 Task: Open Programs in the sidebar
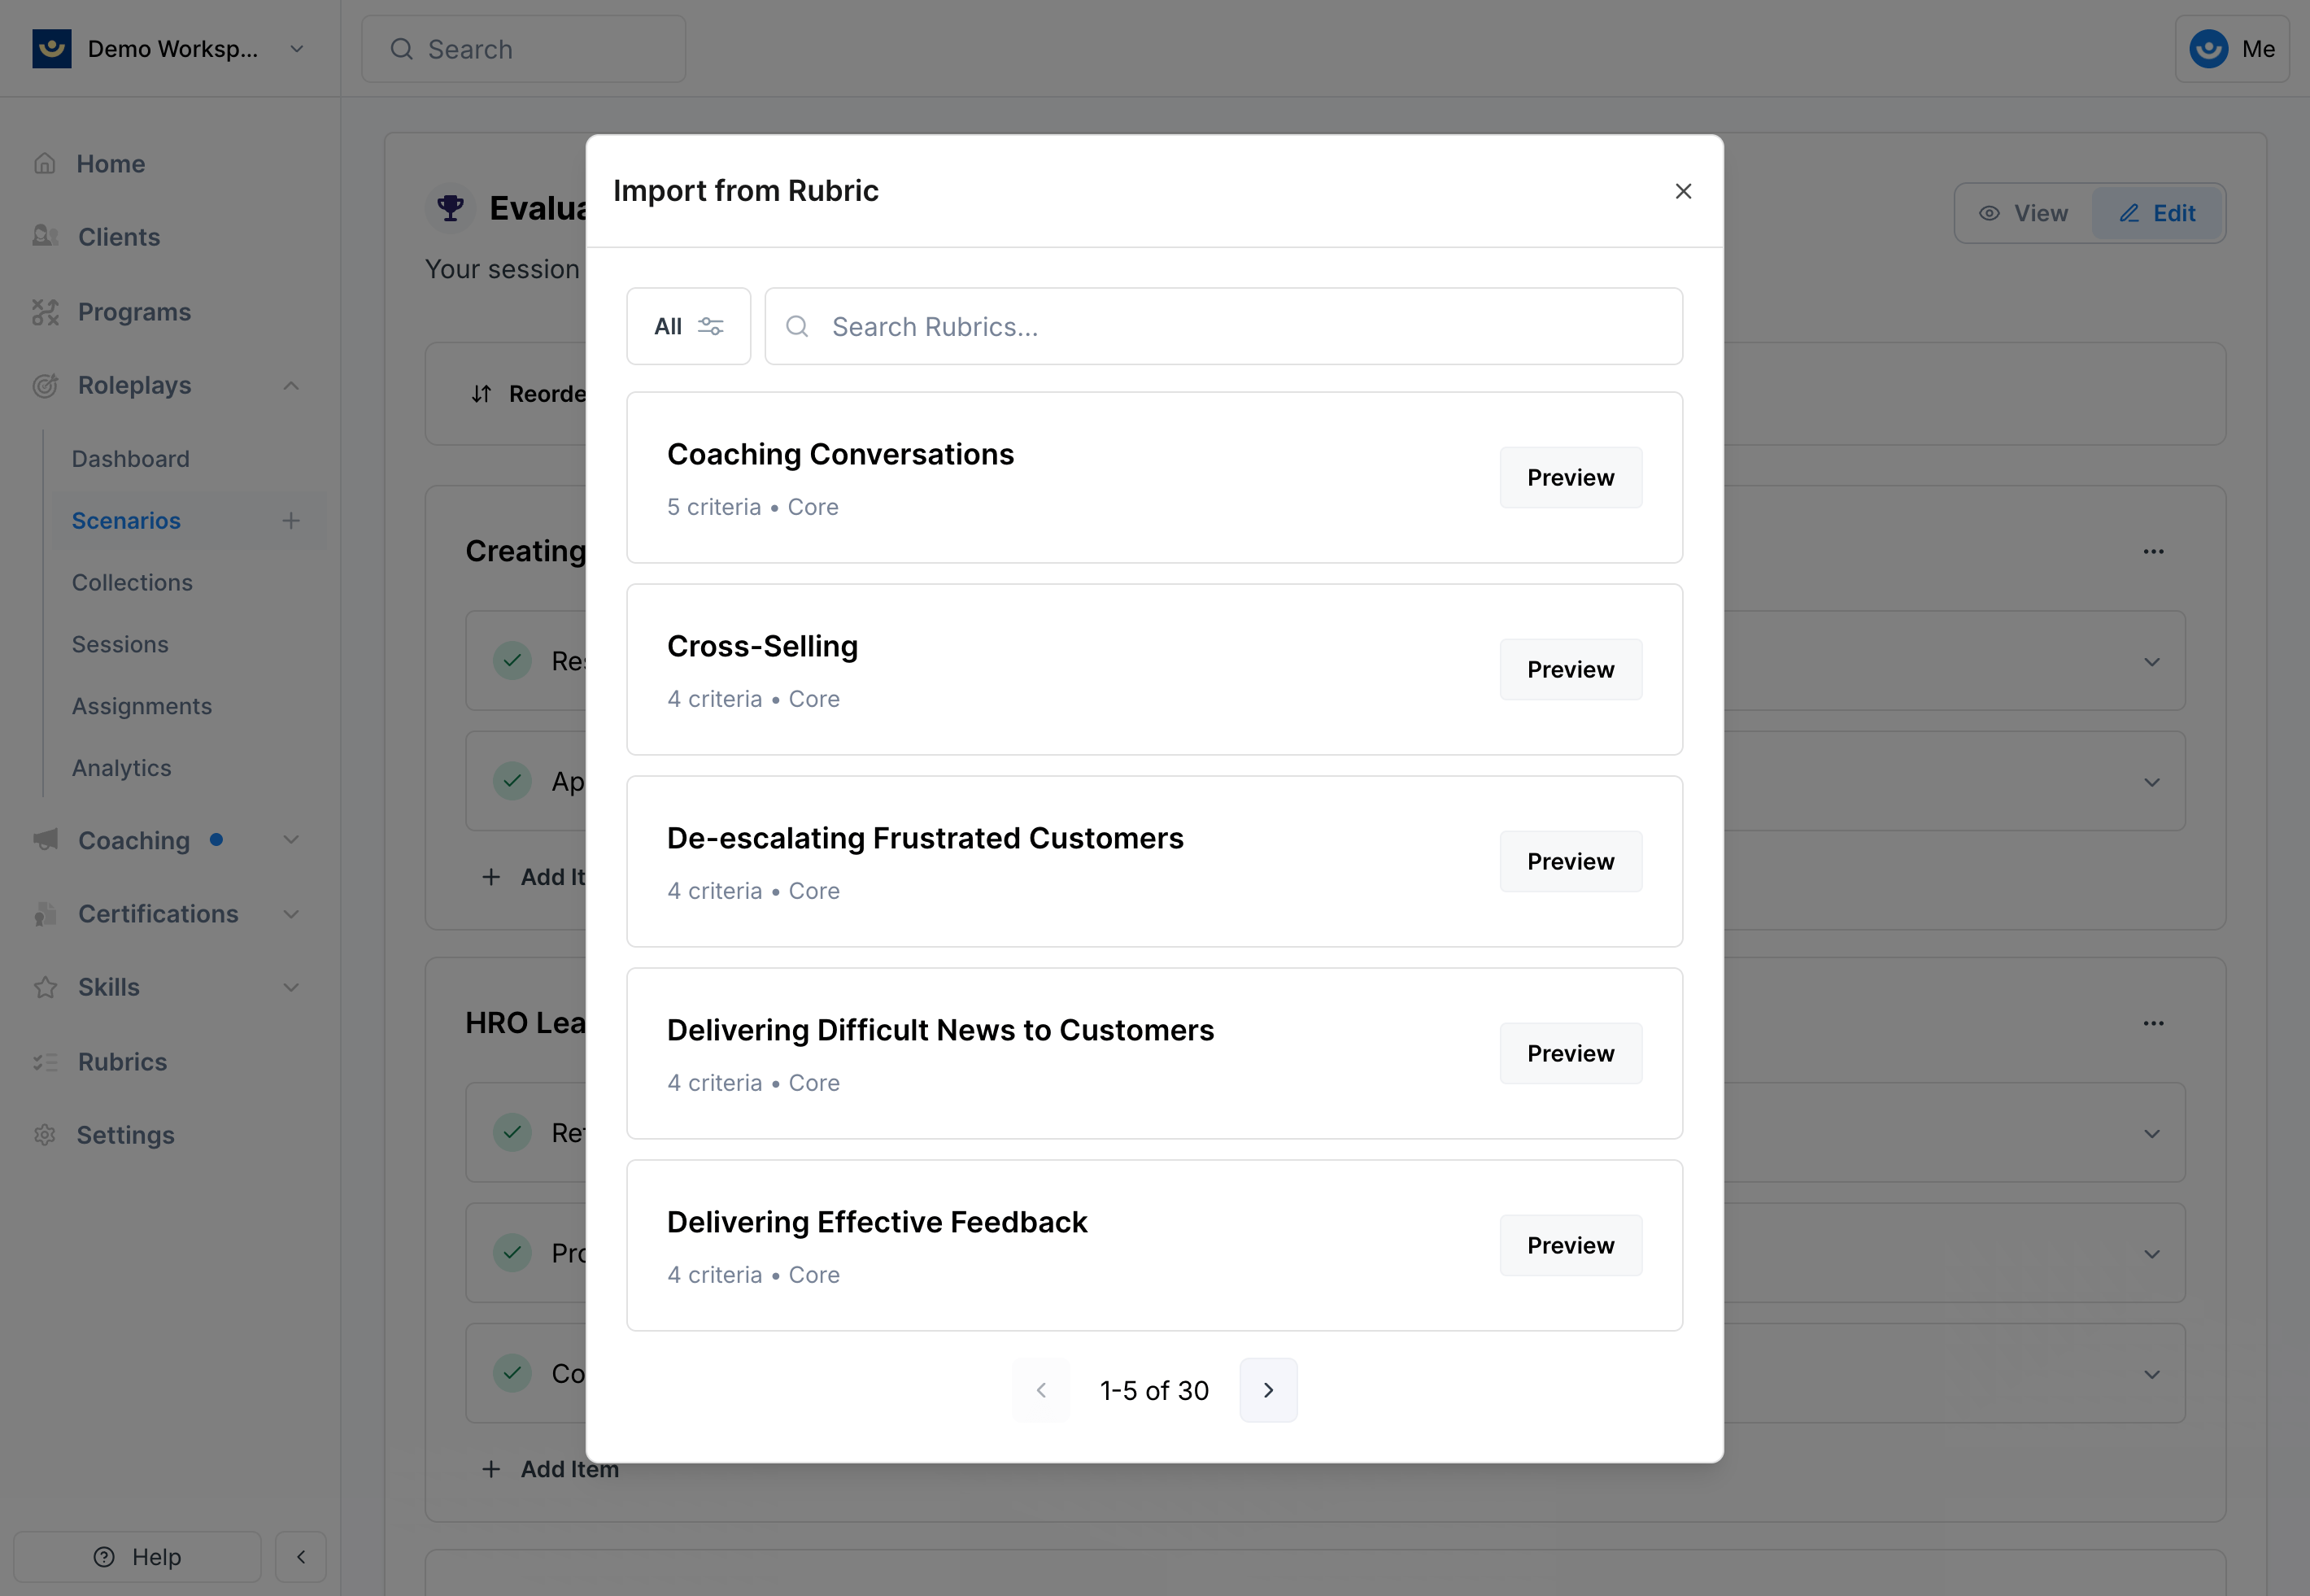pyautogui.click(x=134, y=312)
